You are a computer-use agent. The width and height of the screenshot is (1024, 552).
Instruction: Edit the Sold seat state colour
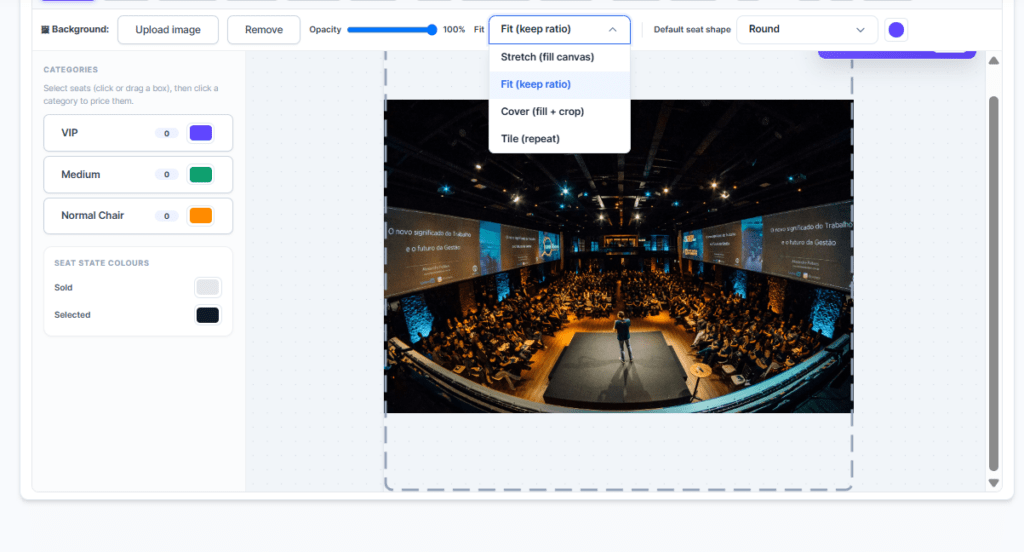pos(208,287)
